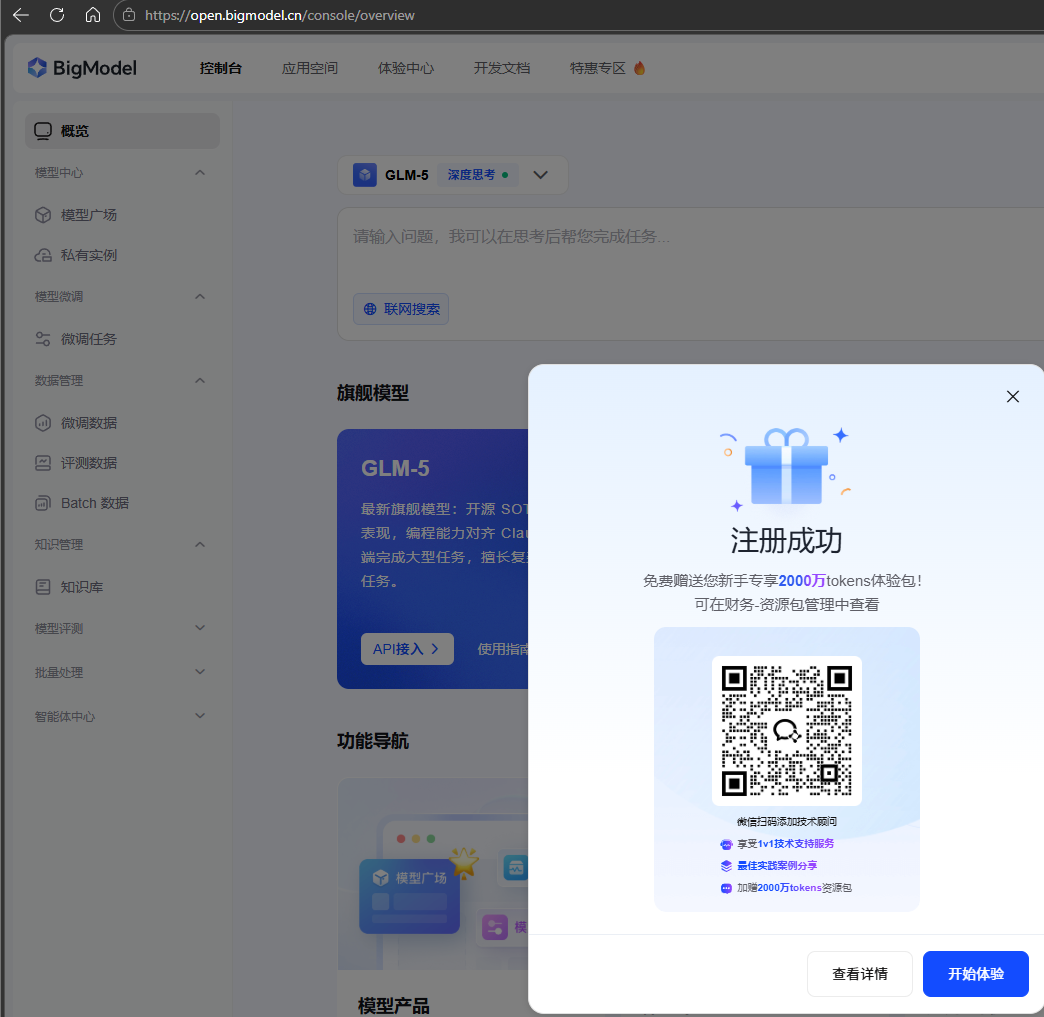
Task: Toggle 联网搜索 web search option
Action: click(401, 309)
